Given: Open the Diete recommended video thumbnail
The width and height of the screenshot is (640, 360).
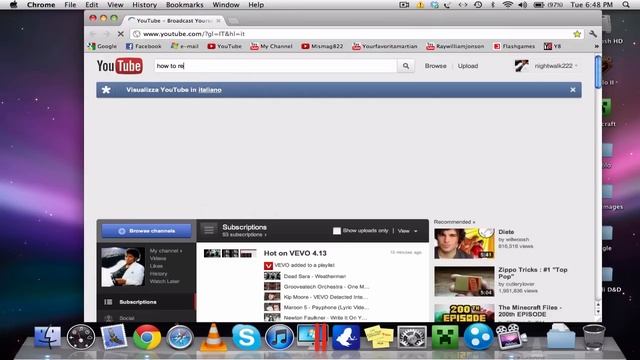Looking at the screenshot, I should point(464,244).
